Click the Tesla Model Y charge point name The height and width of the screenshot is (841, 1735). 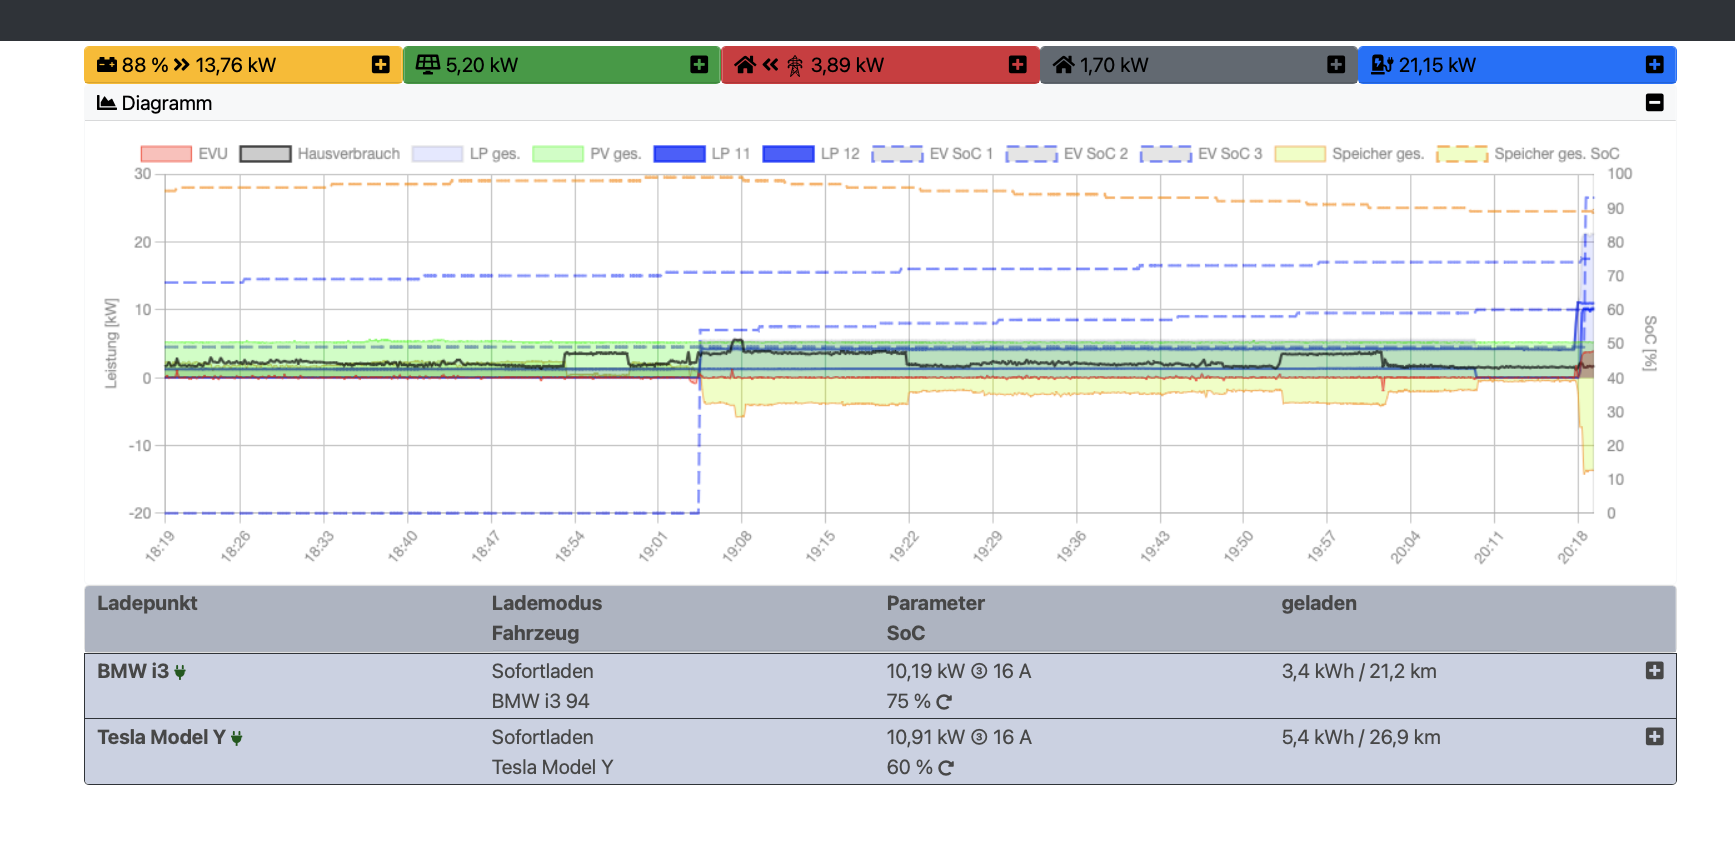161,737
